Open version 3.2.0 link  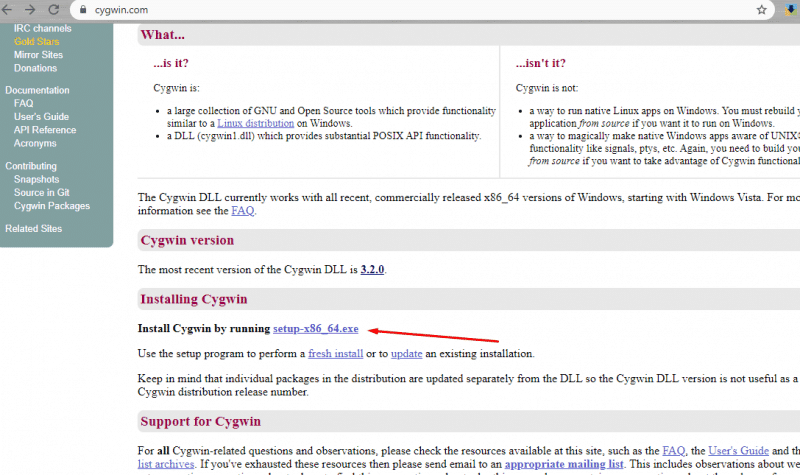(x=372, y=269)
